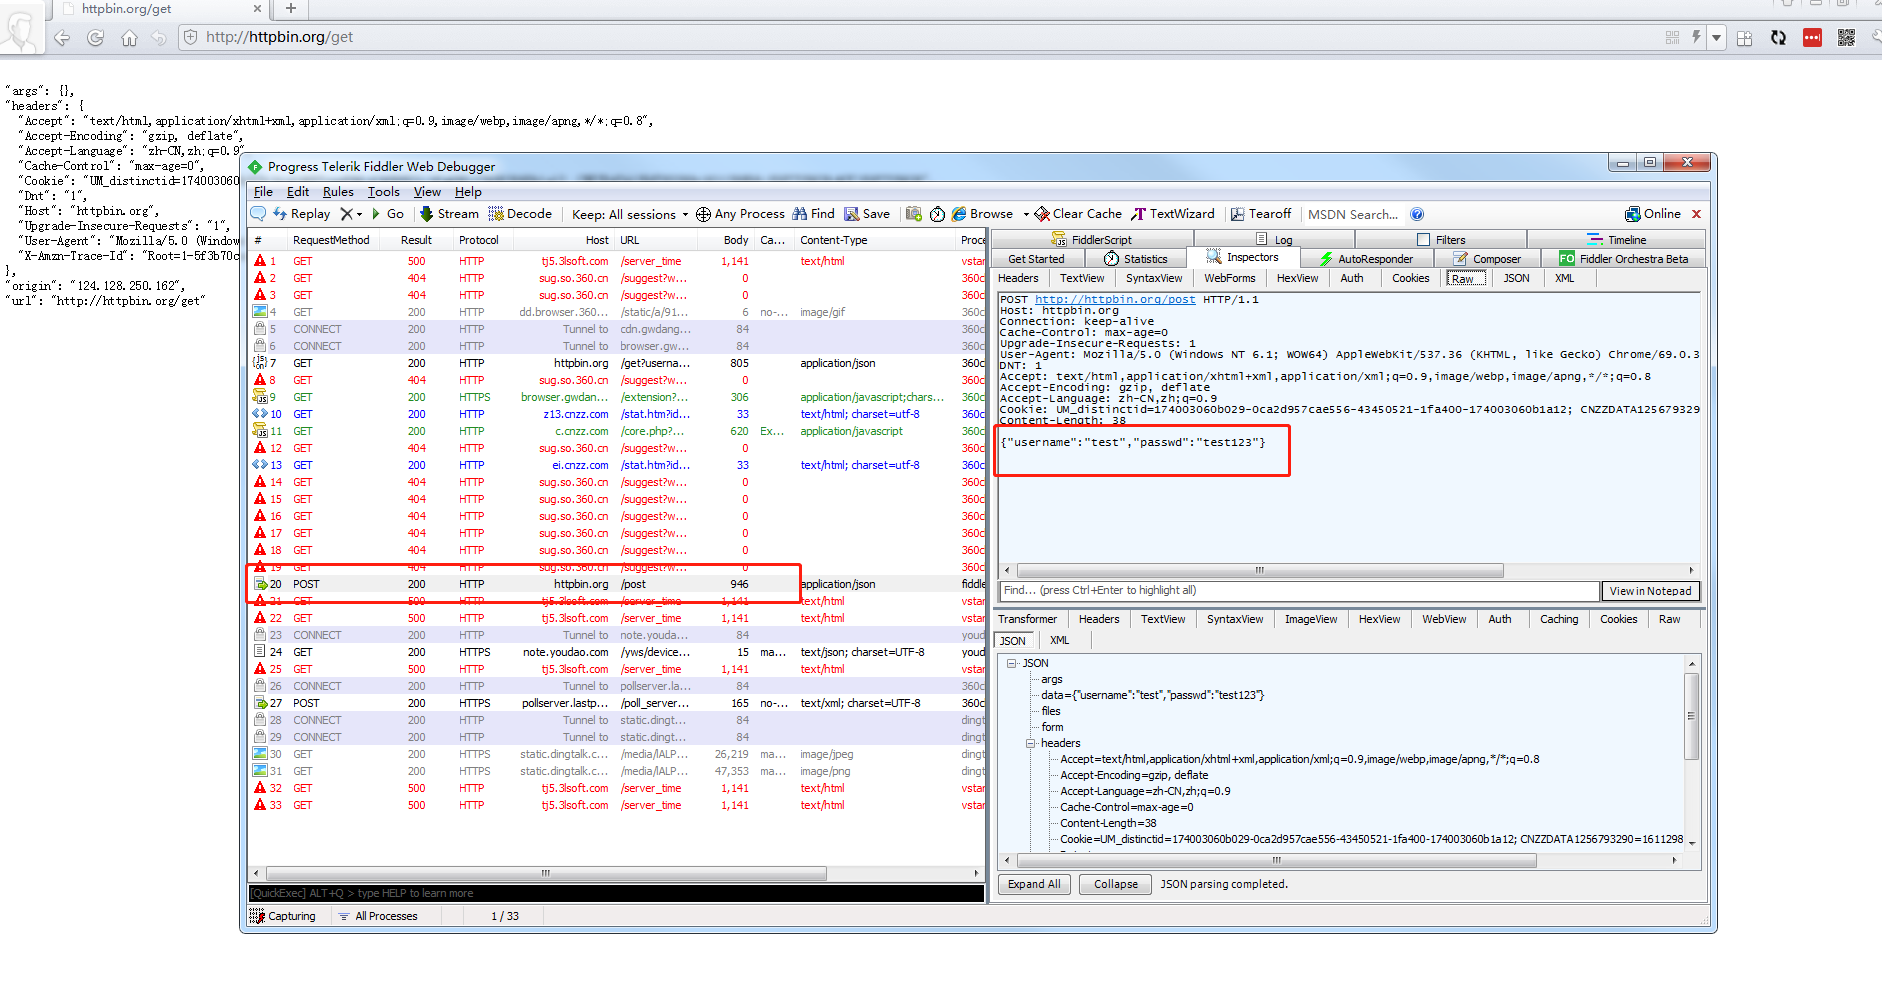Click the Go resume button
Screen dimensions: 1882x981
388,214
